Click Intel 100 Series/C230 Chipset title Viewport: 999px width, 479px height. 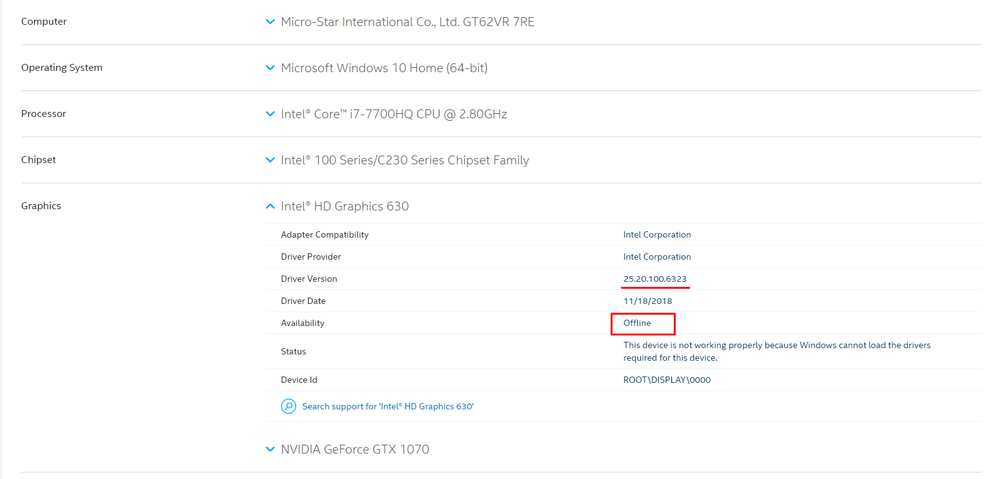(405, 160)
